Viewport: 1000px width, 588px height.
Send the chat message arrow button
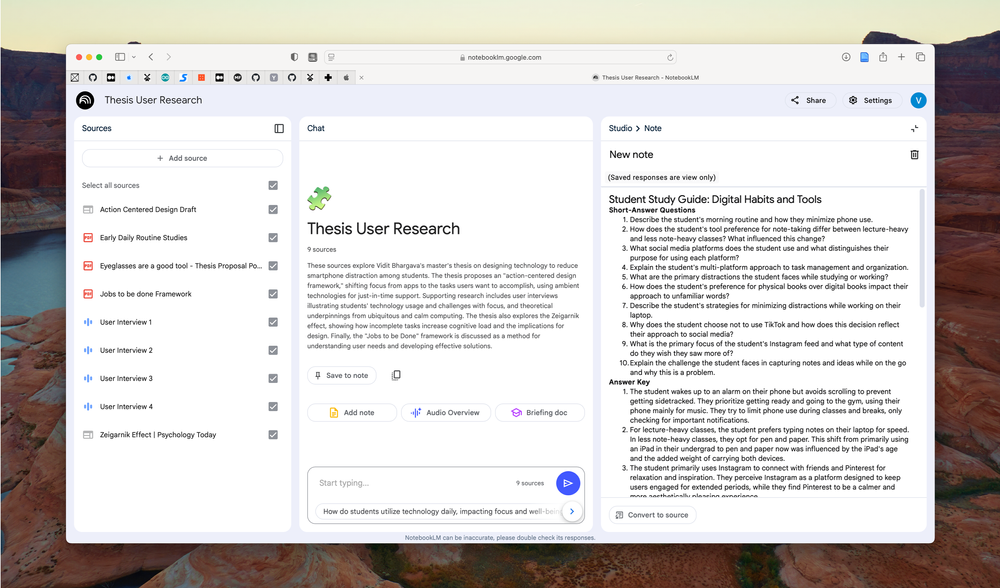click(568, 483)
